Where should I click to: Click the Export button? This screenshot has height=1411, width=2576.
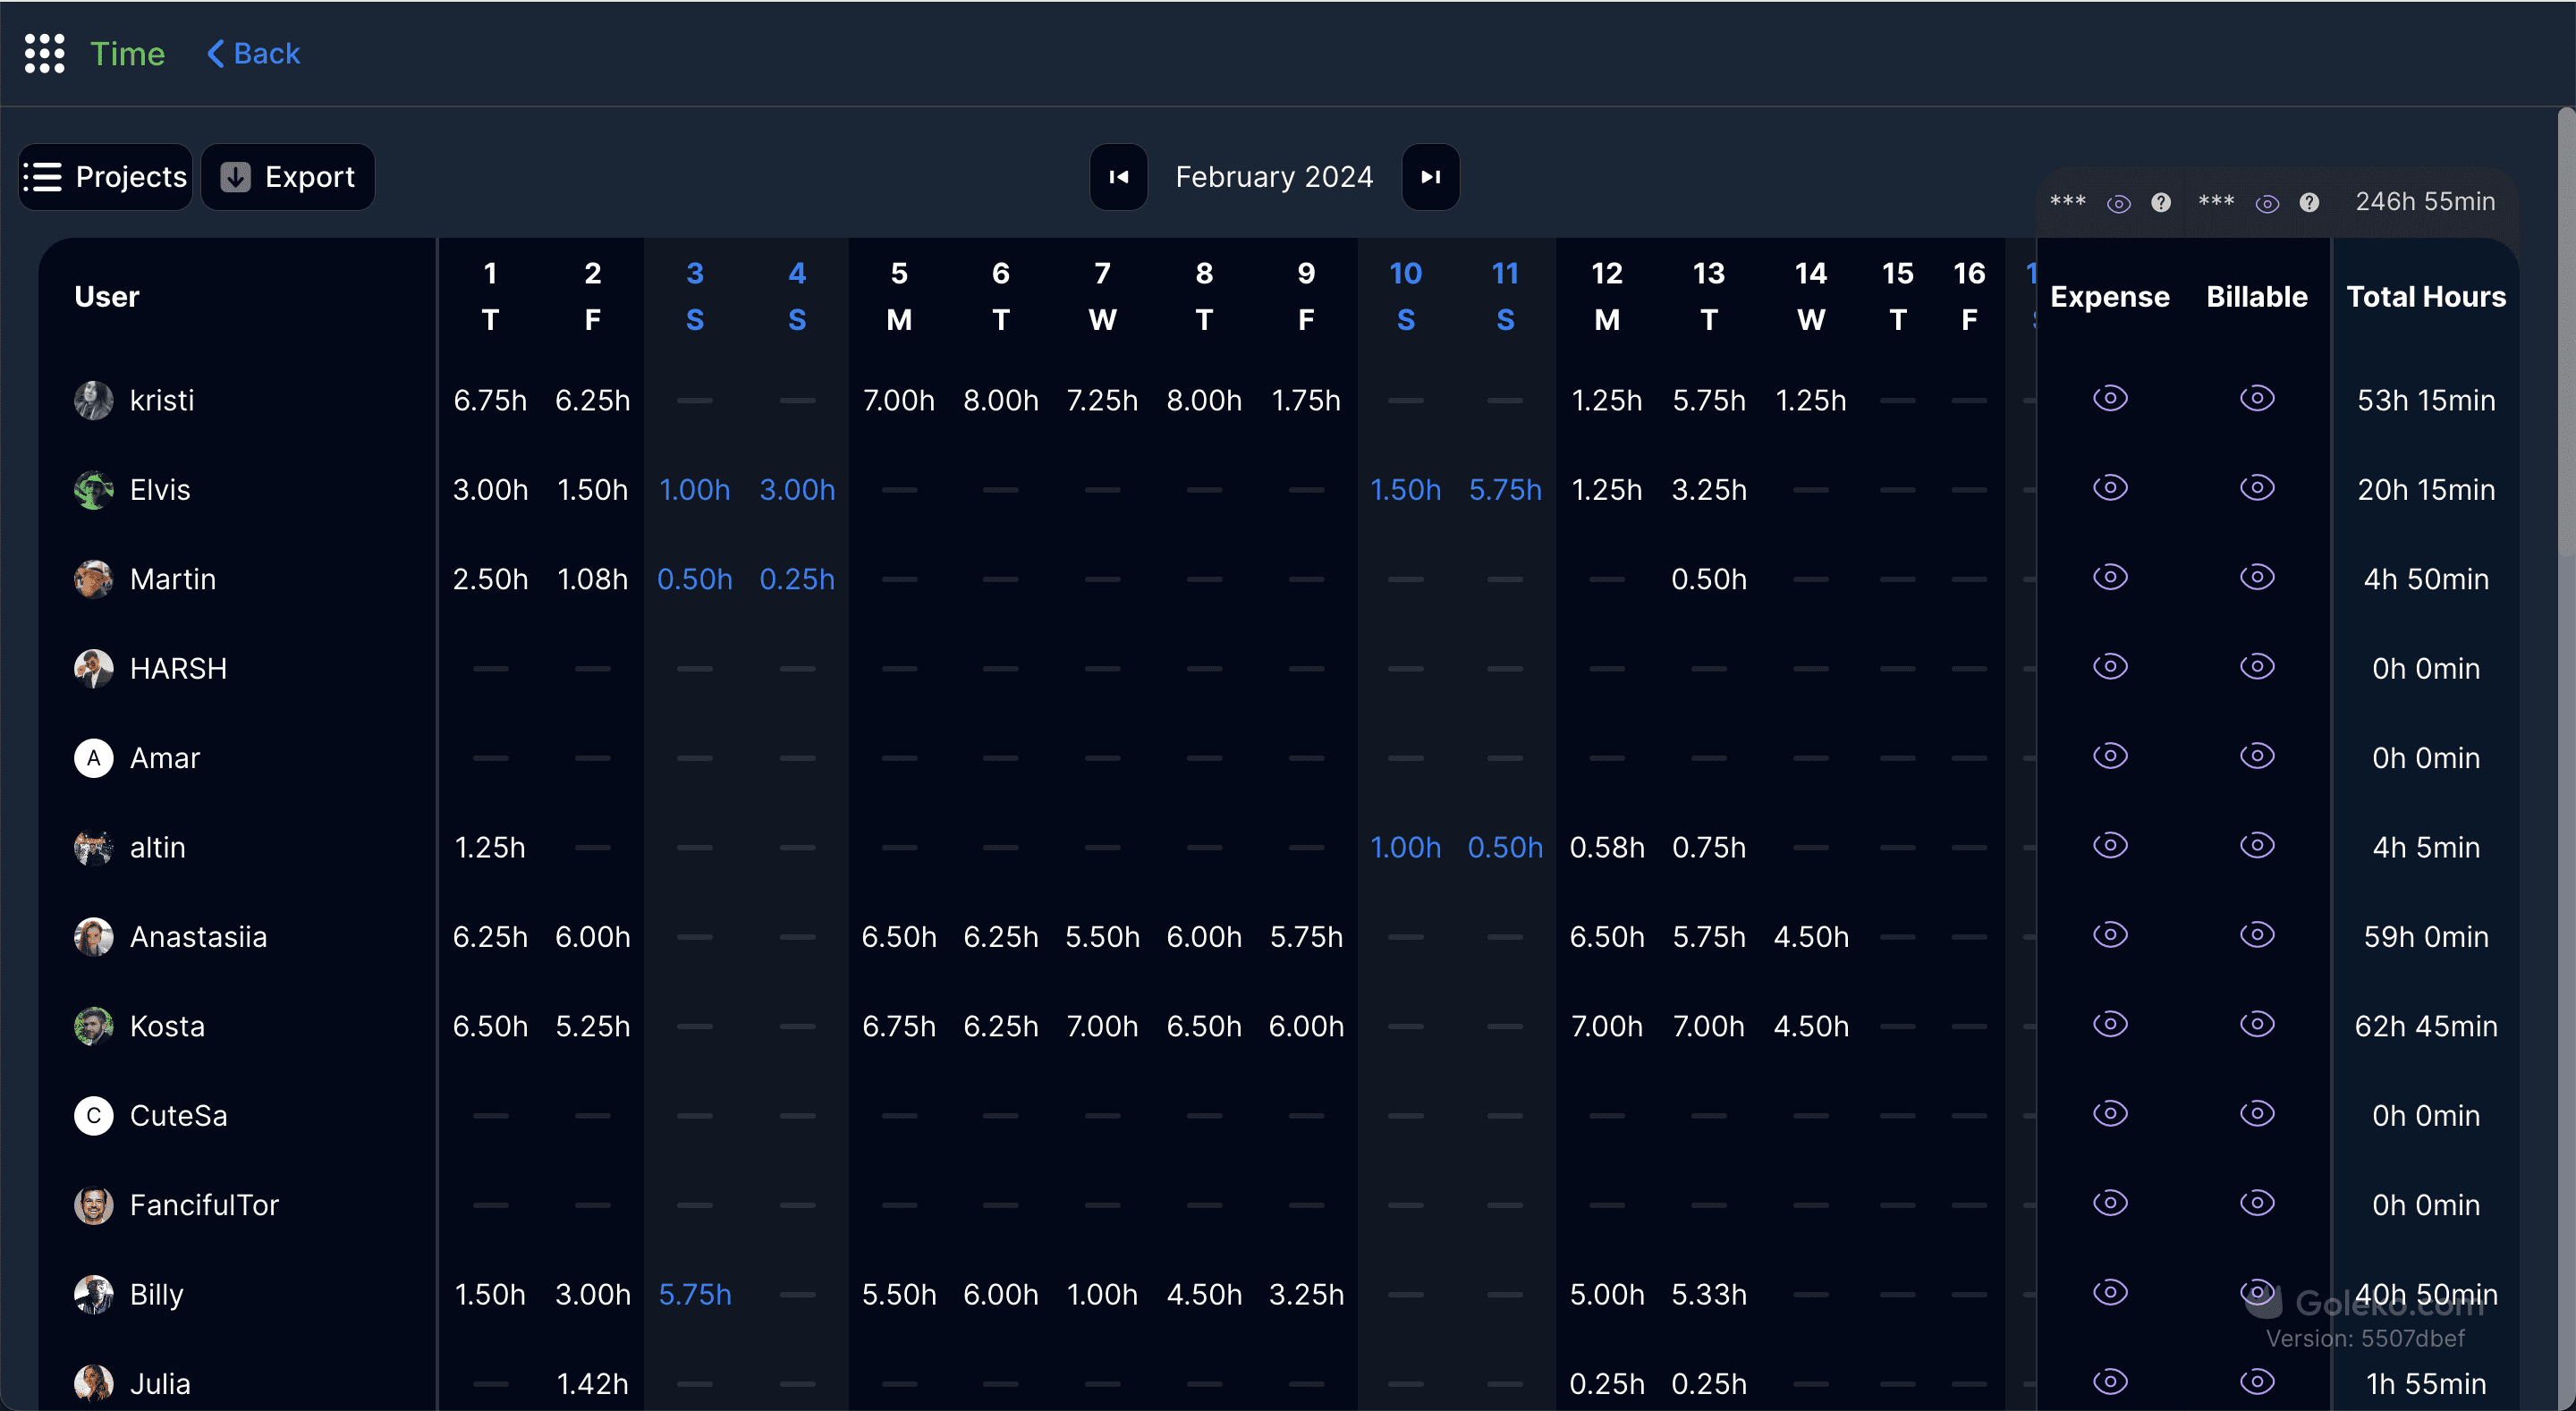[288, 177]
